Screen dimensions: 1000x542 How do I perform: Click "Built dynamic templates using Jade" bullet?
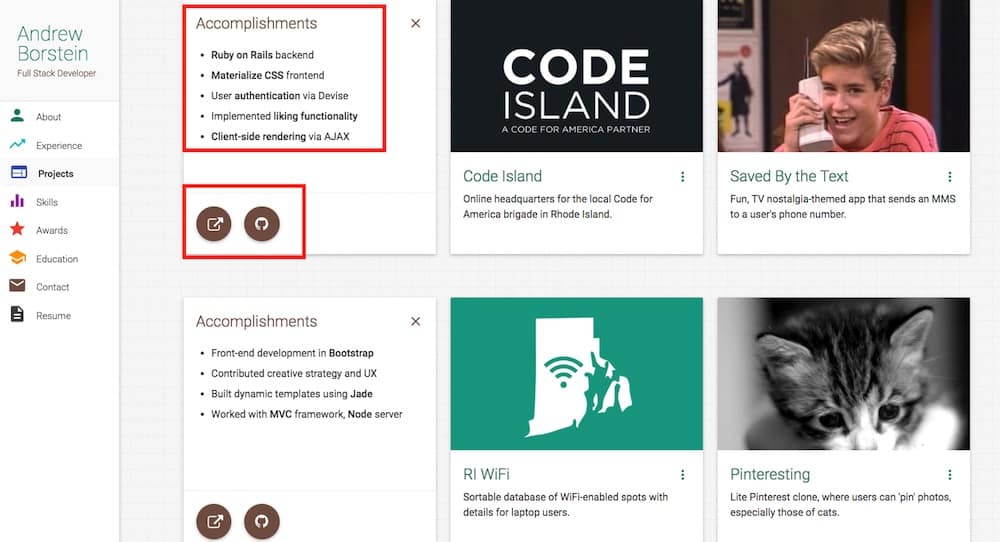[x=291, y=393]
